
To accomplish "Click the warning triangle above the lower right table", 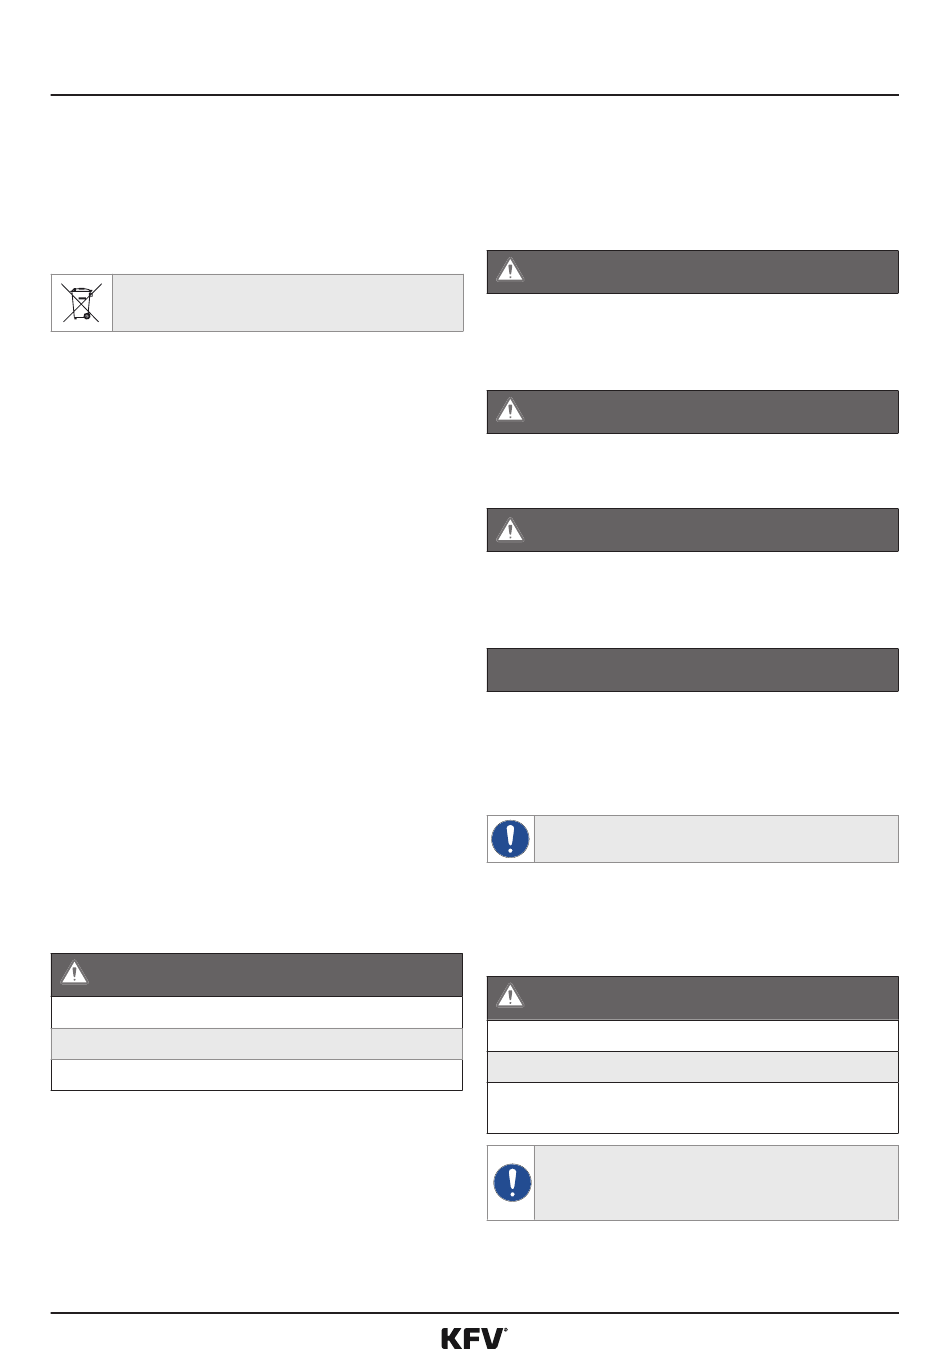I will (510, 996).
